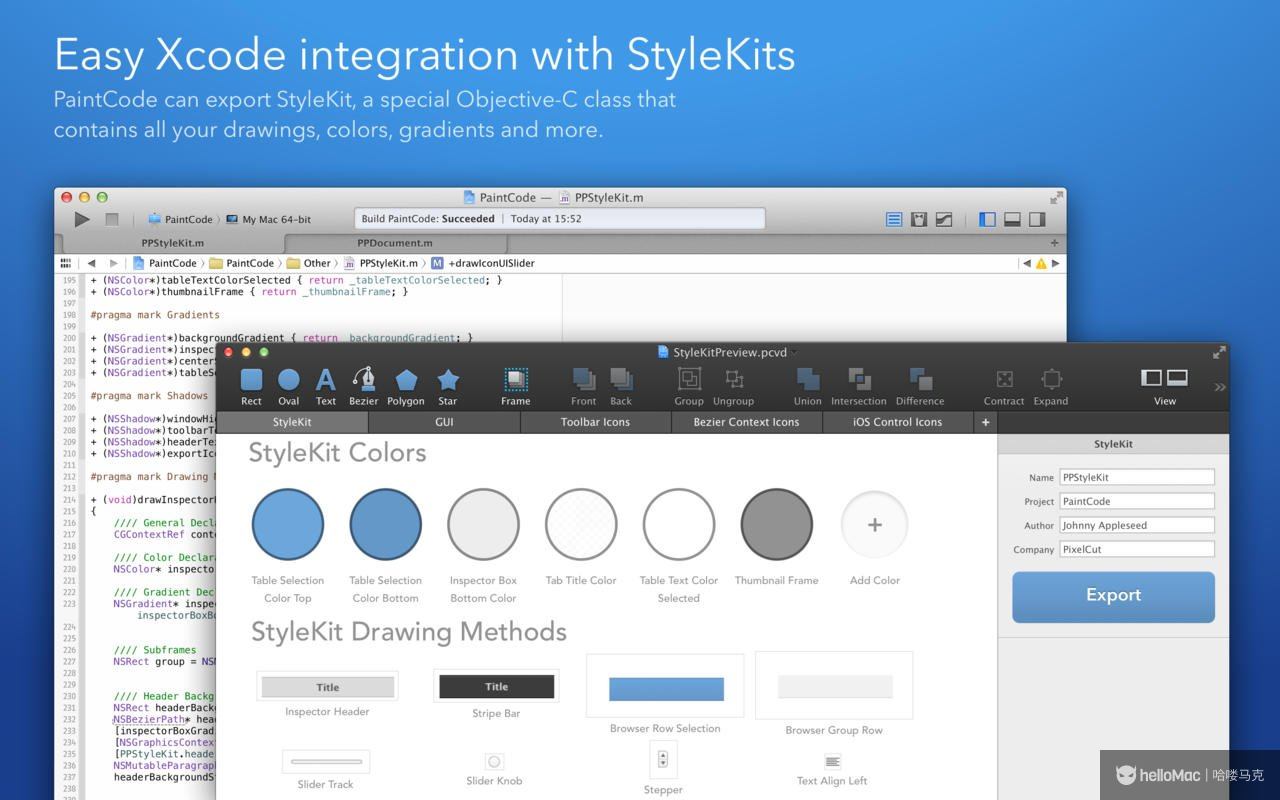Add new Xcode tab with plus
The image size is (1280, 800).
coord(1054,243)
